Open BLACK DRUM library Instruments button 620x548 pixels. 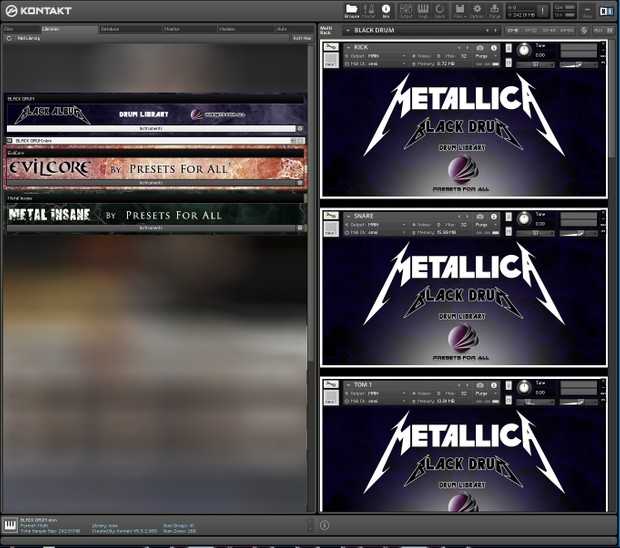tap(151, 128)
